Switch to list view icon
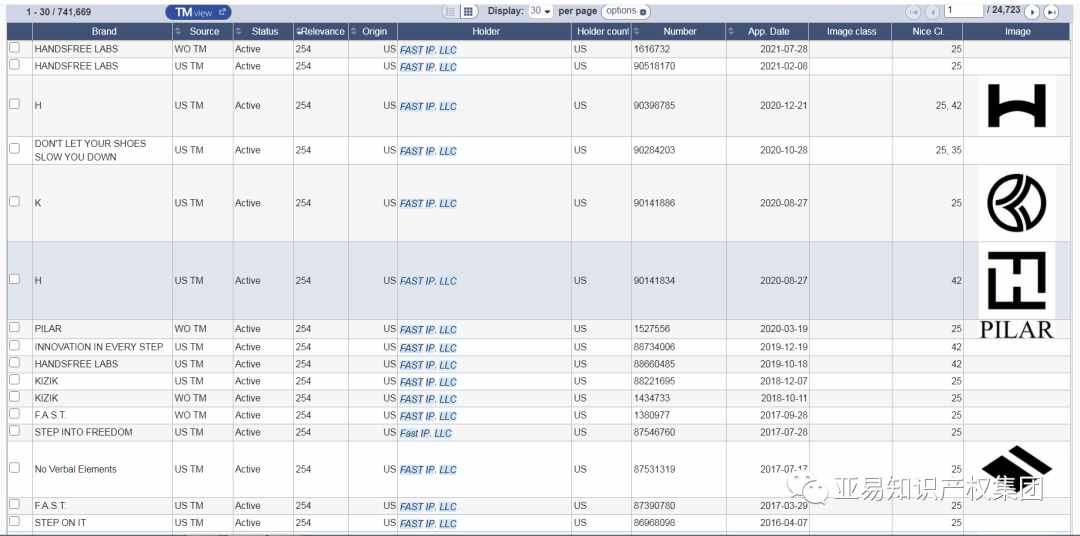1080x536 pixels. [x=451, y=12]
